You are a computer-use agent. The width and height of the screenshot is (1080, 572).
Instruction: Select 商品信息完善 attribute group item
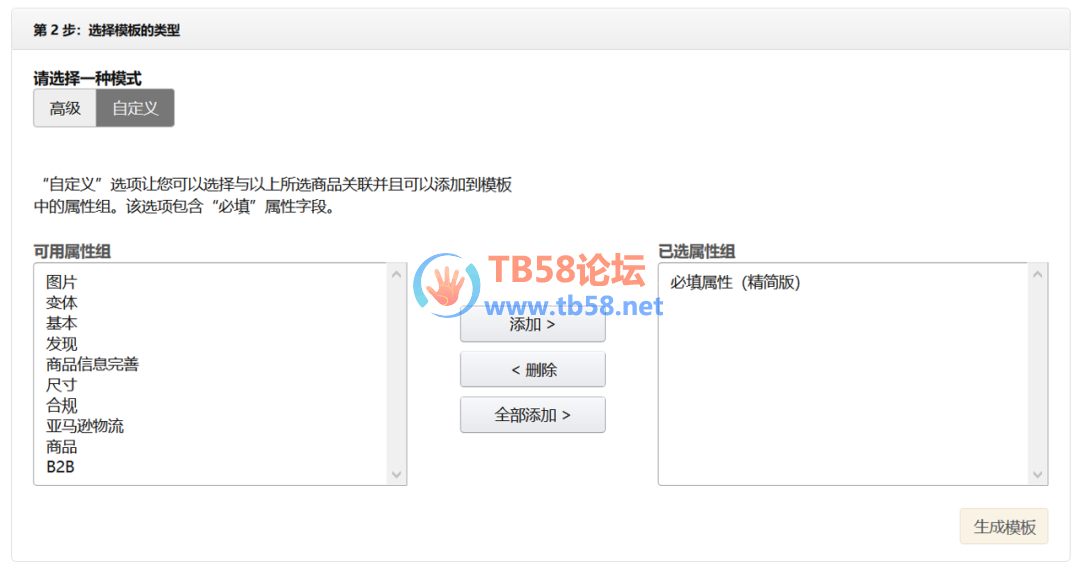pyautogui.click(x=92, y=364)
